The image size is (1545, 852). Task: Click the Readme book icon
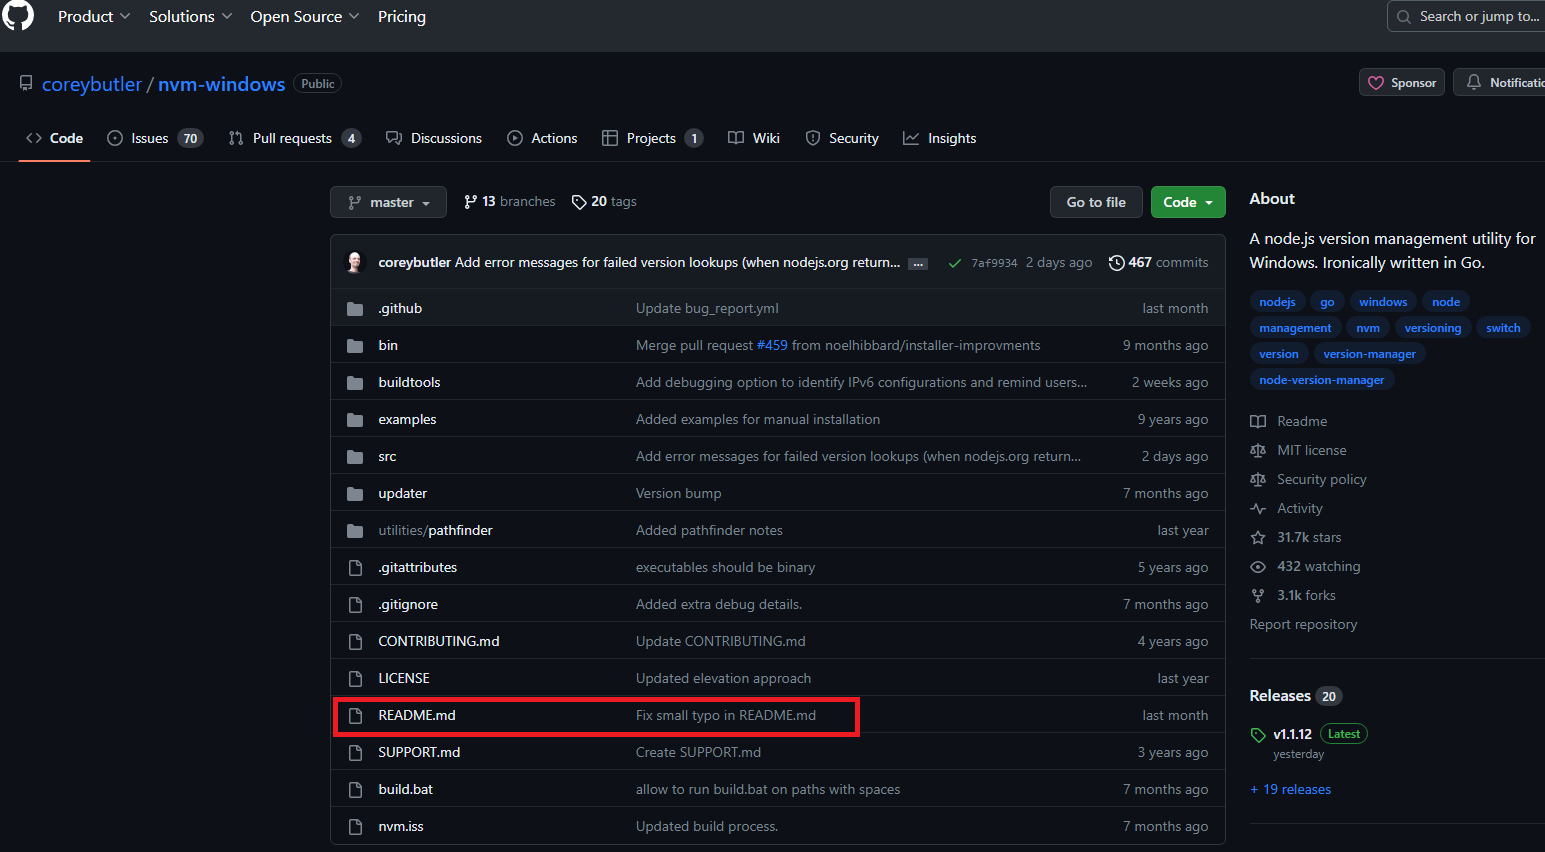[x=1258, y=422]
